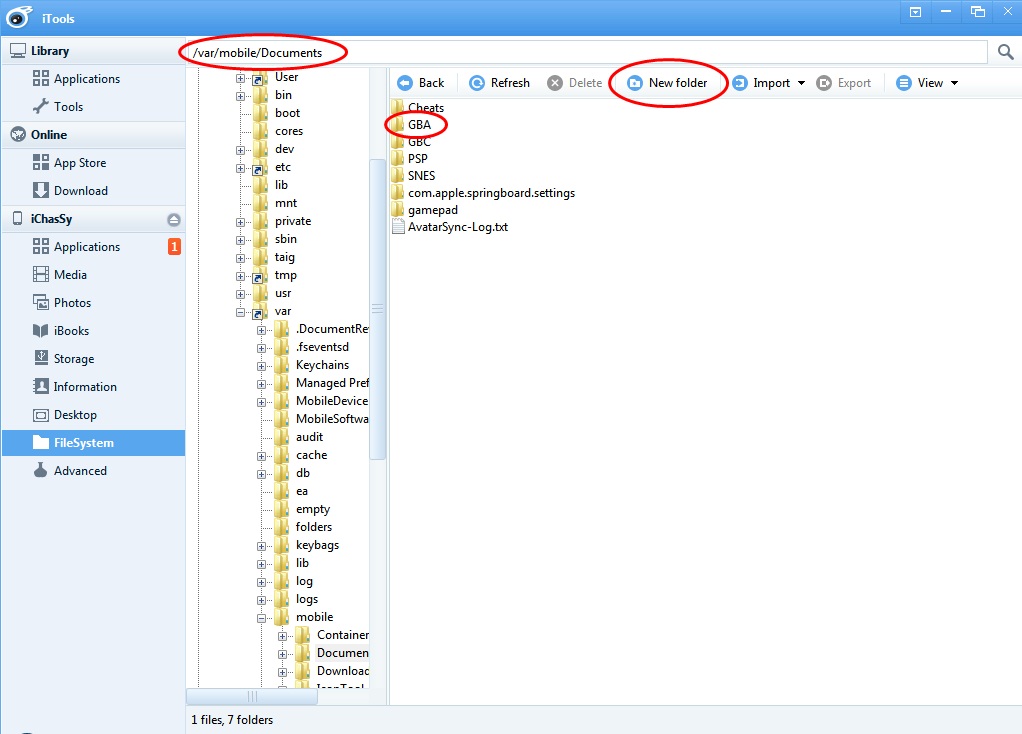This screenshot has width=1022, height=734.
Task: Click the View list icon
Action: click(903, 83)
